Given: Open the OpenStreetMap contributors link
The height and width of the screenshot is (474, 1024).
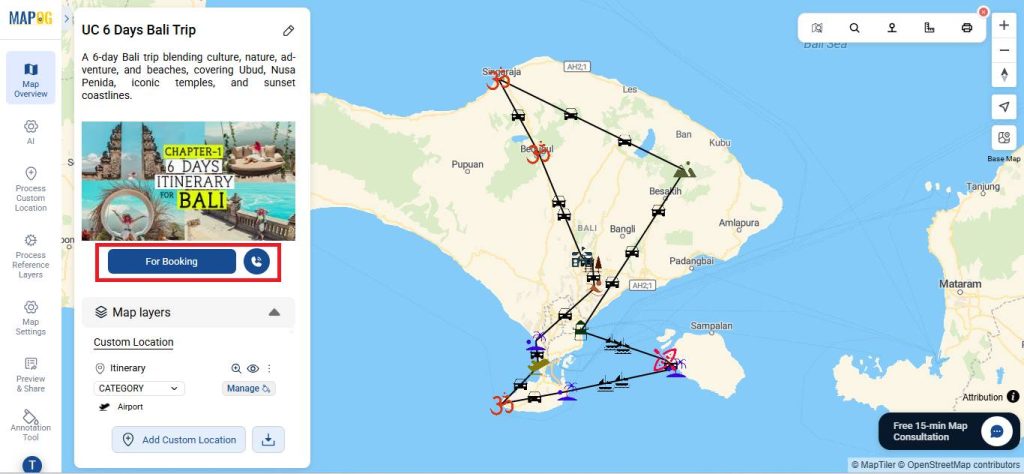Looking at the screenshot, I should (x=957, y=464).
